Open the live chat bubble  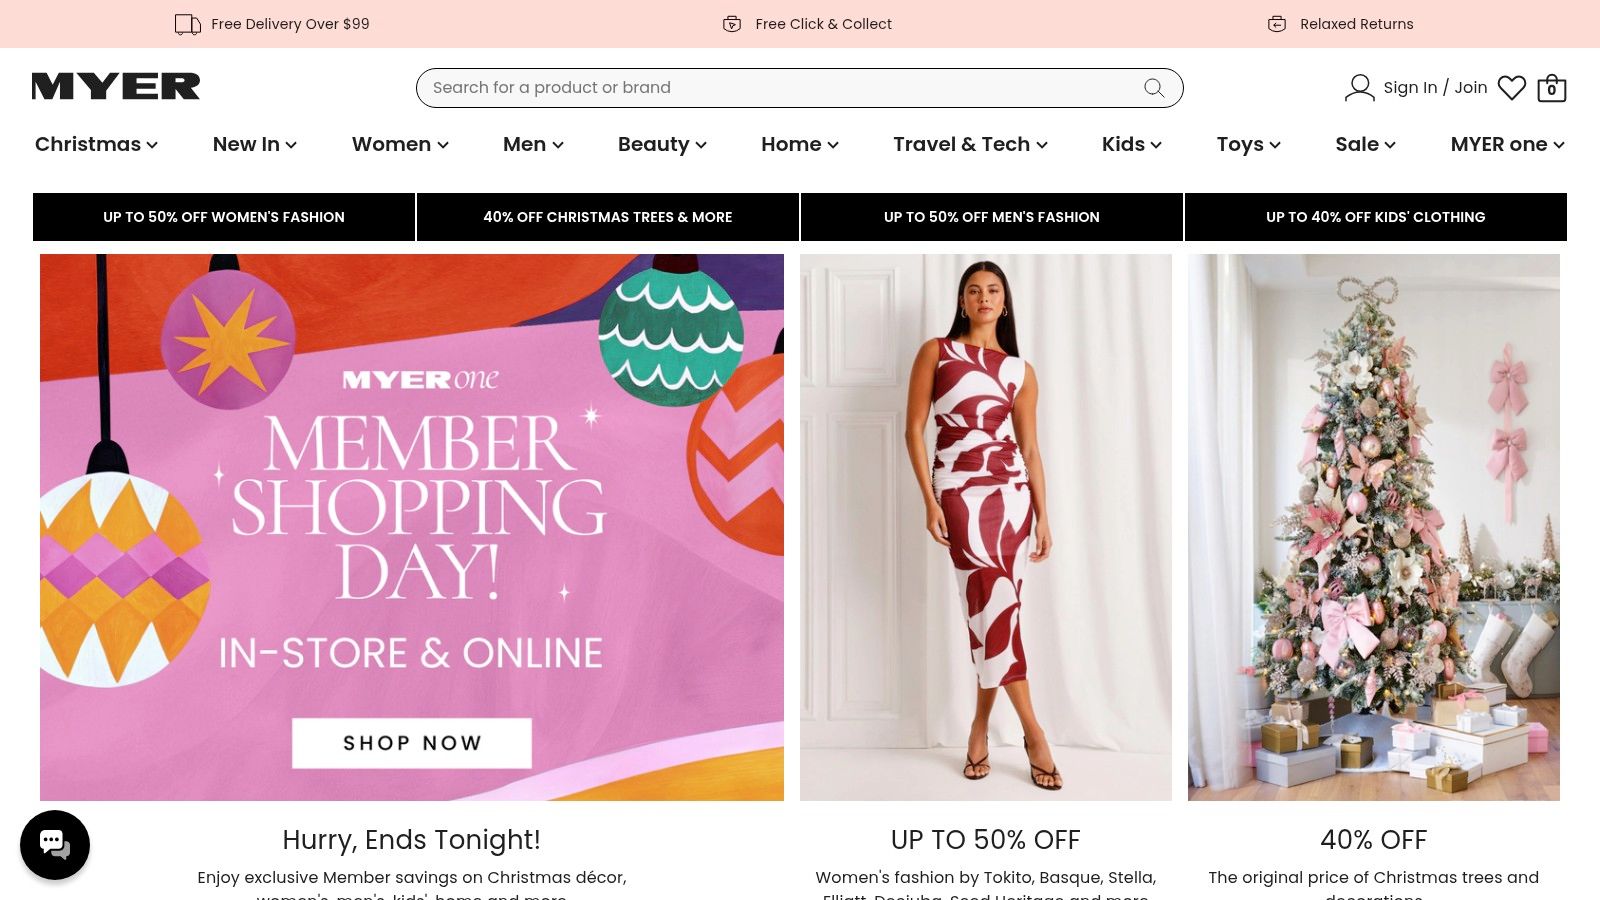(x=55, y=844)
